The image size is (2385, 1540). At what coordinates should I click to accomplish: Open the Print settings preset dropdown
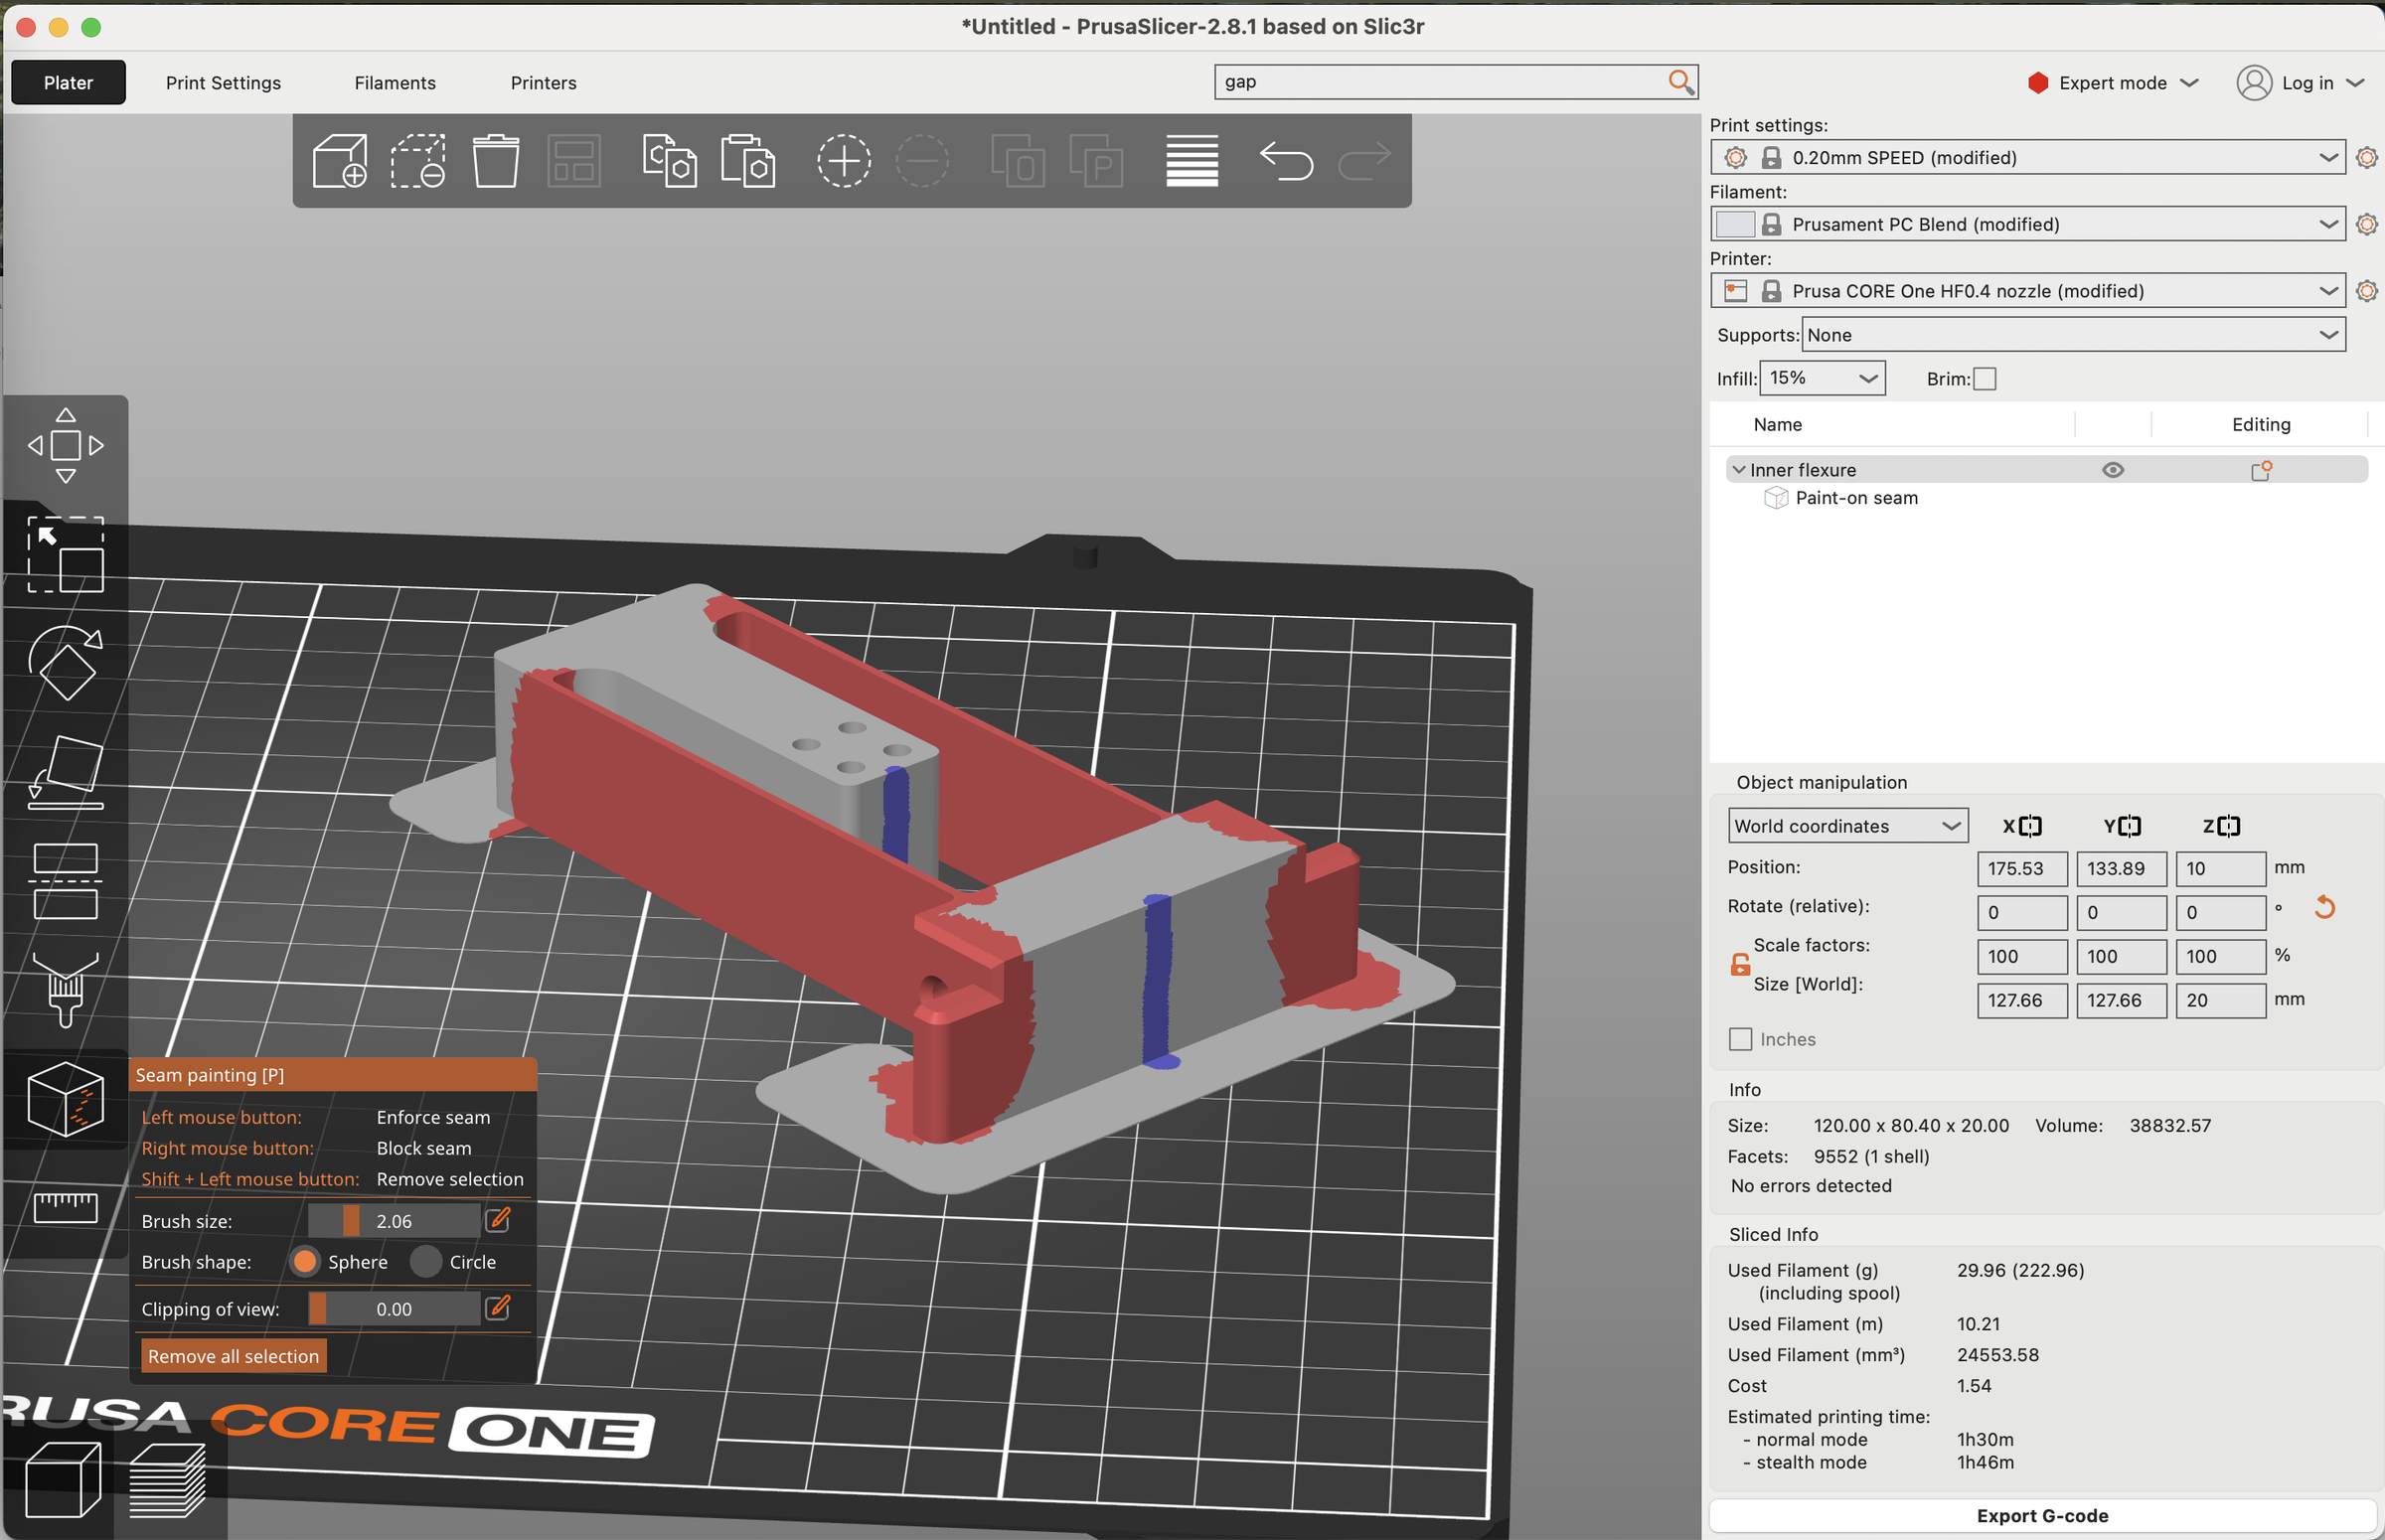tap(2028, 158)
